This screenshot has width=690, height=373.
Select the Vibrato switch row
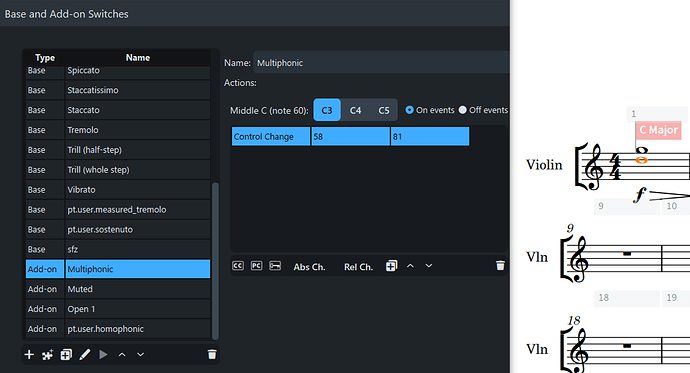(118, 190)
